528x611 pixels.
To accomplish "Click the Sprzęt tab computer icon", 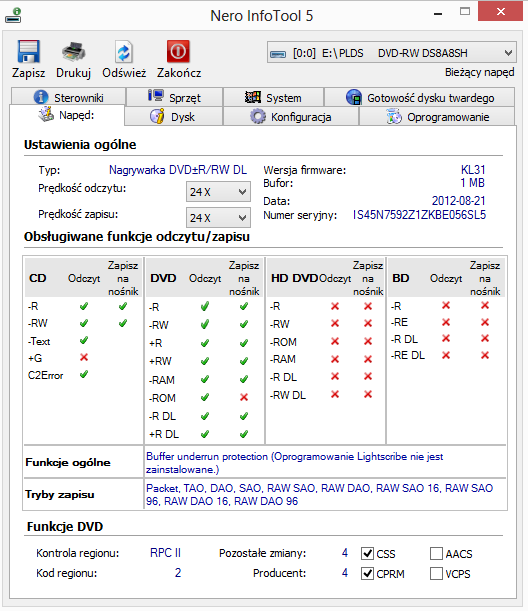I will [x=156, y=96].
